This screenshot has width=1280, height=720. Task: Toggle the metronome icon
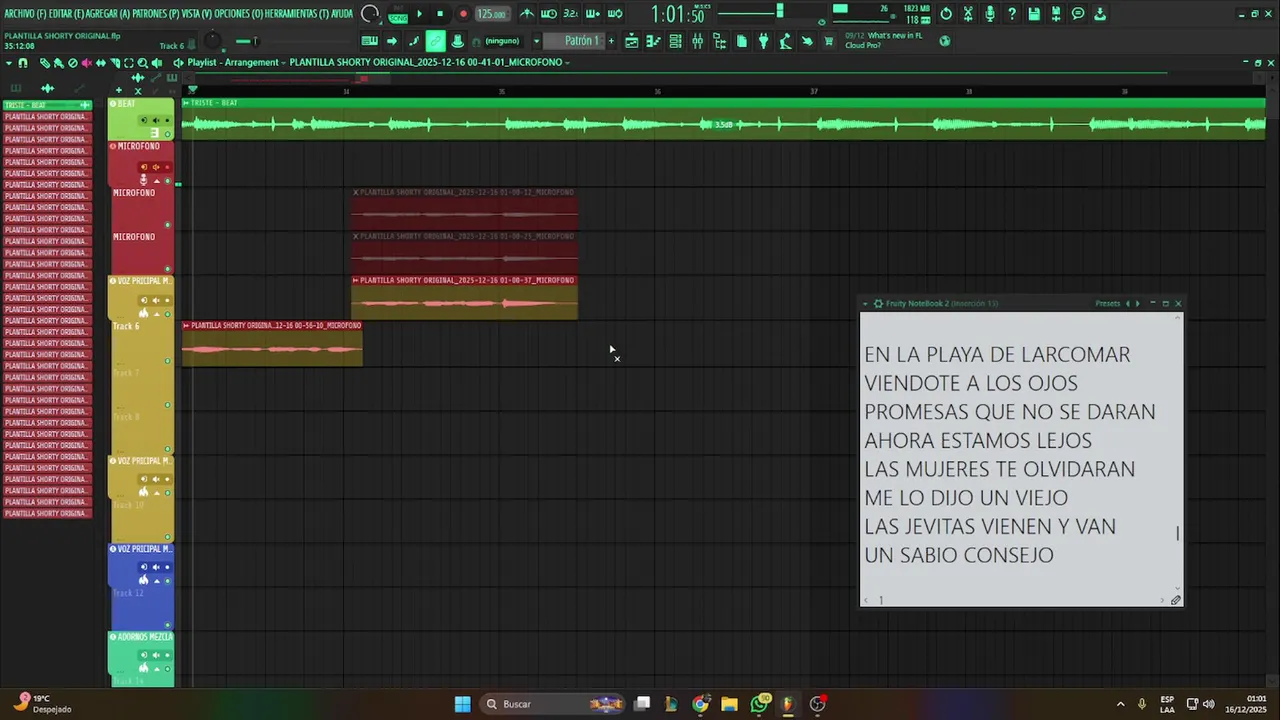[527, 14]
